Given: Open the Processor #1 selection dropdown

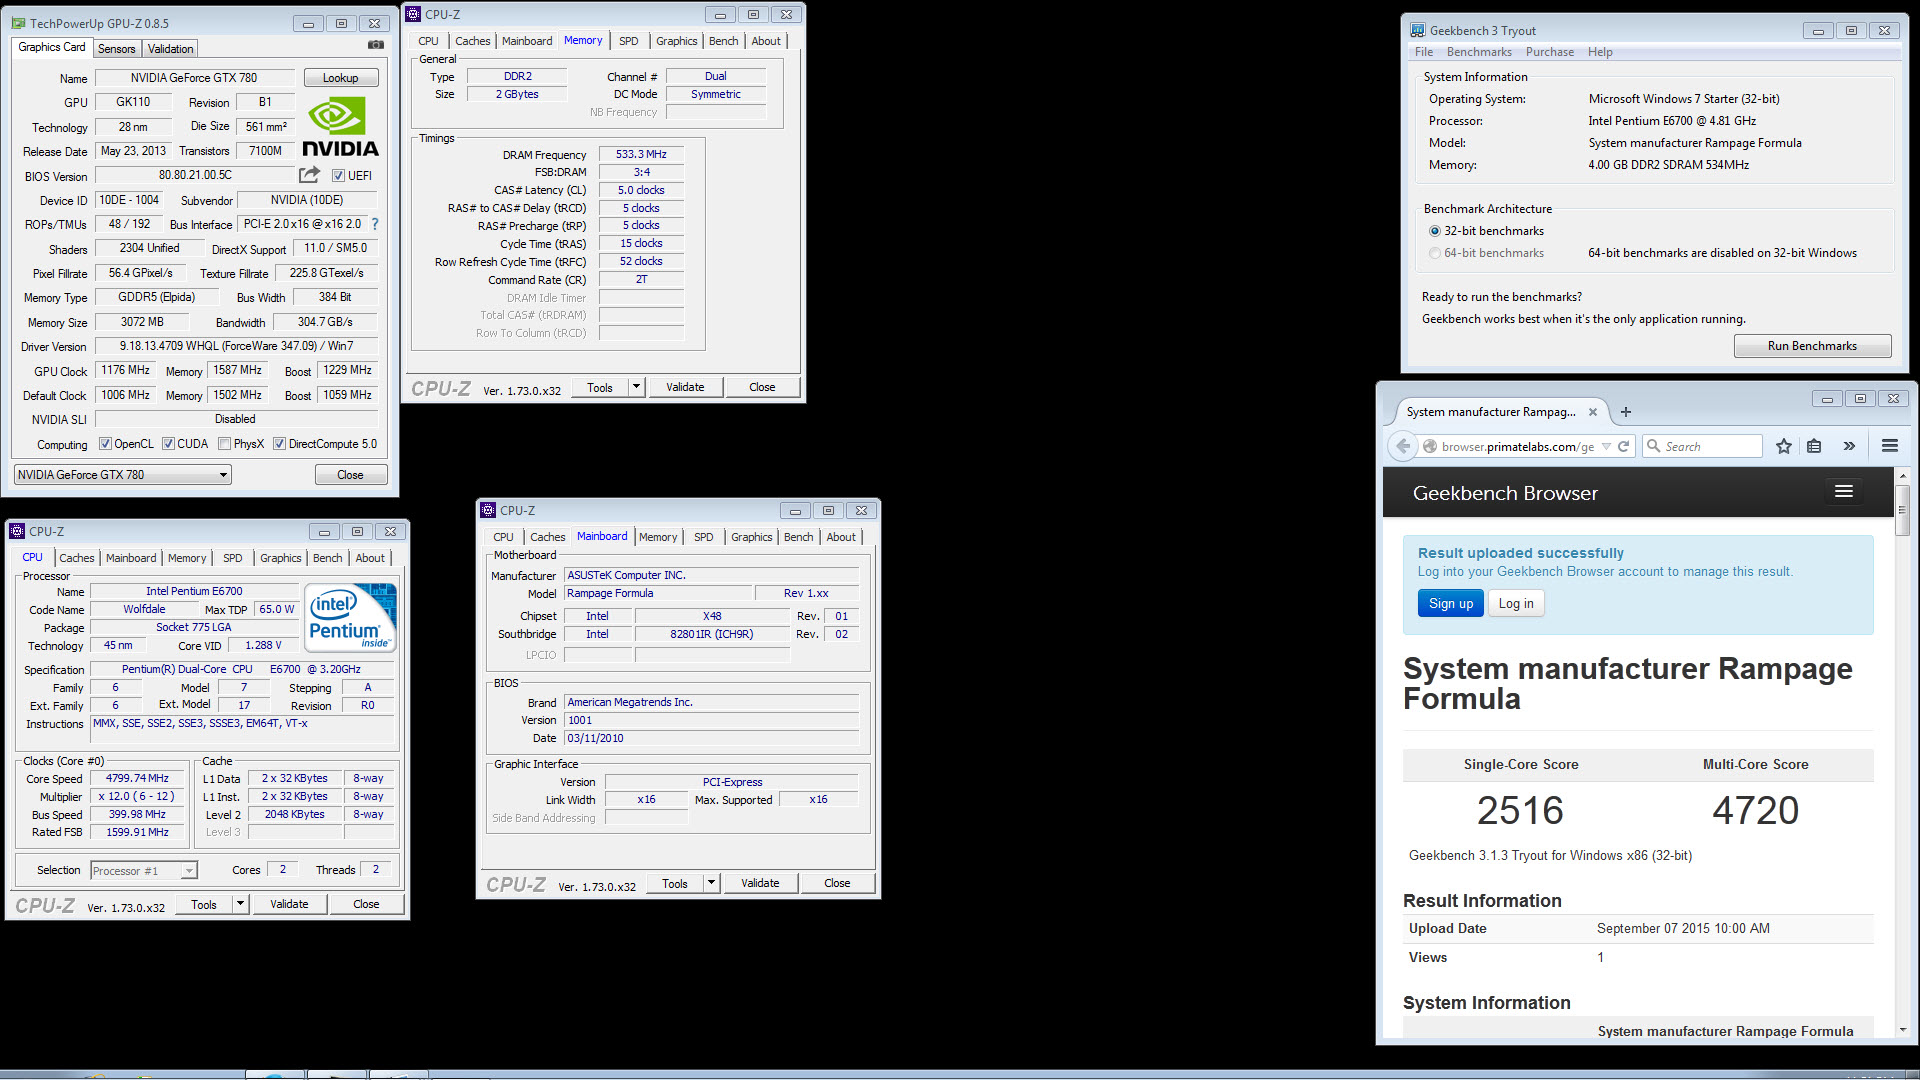Looking at the screenshot, I should (144, 871).
